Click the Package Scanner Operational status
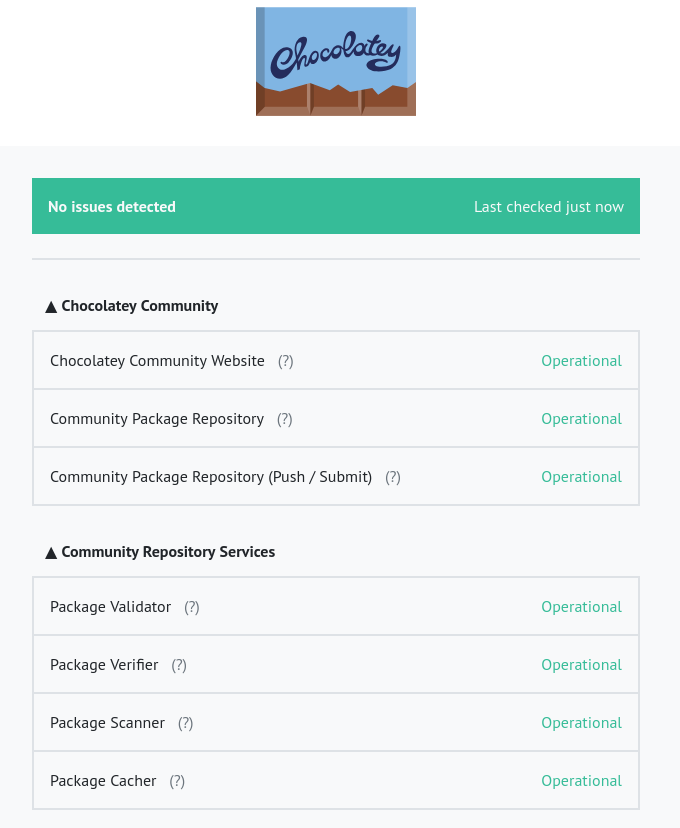This screenshot has width=680, height=828. (x=581, y=723)
